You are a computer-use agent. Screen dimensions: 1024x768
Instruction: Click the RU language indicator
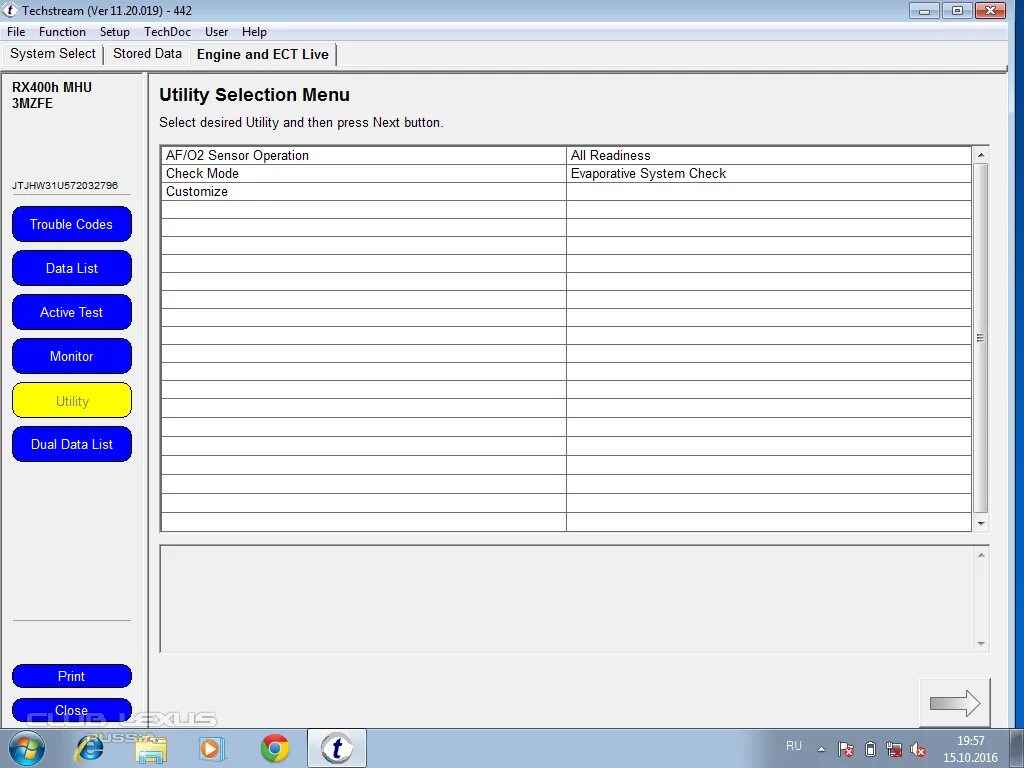coord(793,746)
